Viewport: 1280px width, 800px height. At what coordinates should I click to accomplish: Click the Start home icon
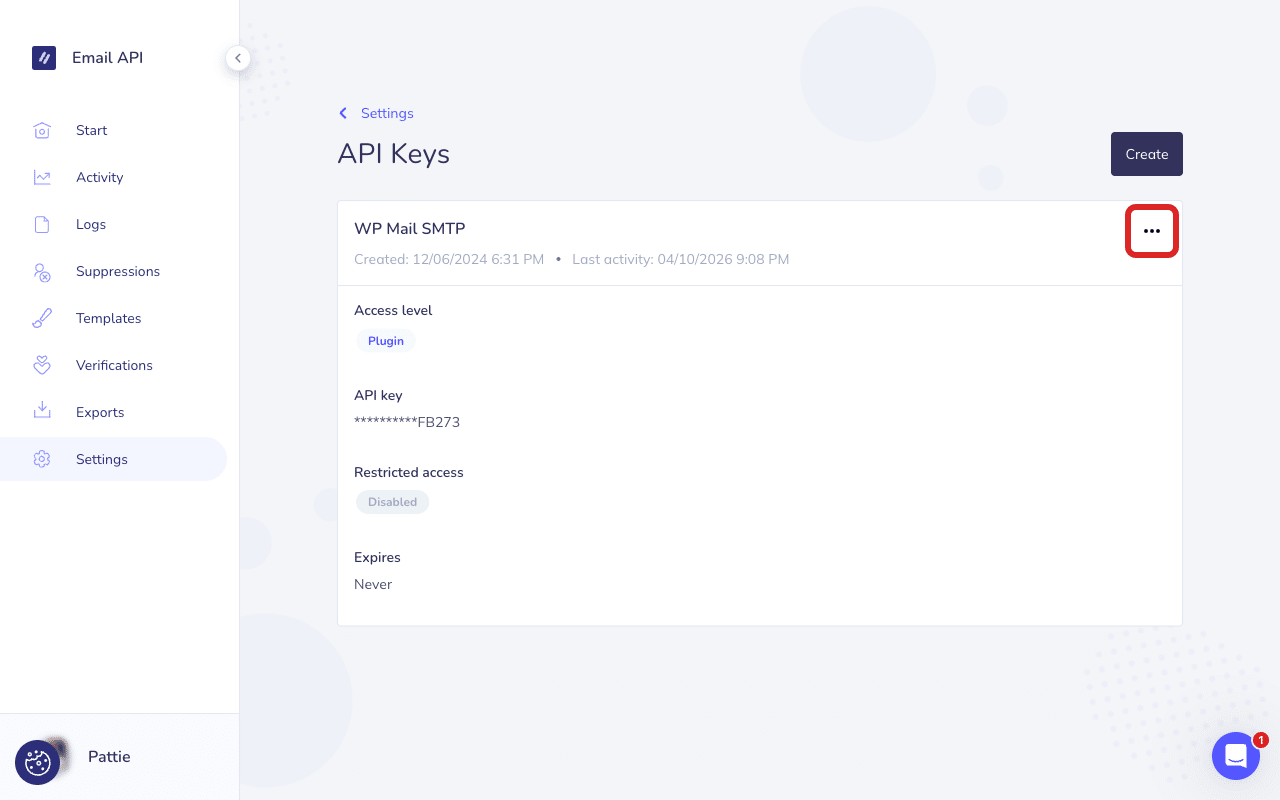pyautogui.click(x=42, y=130)
